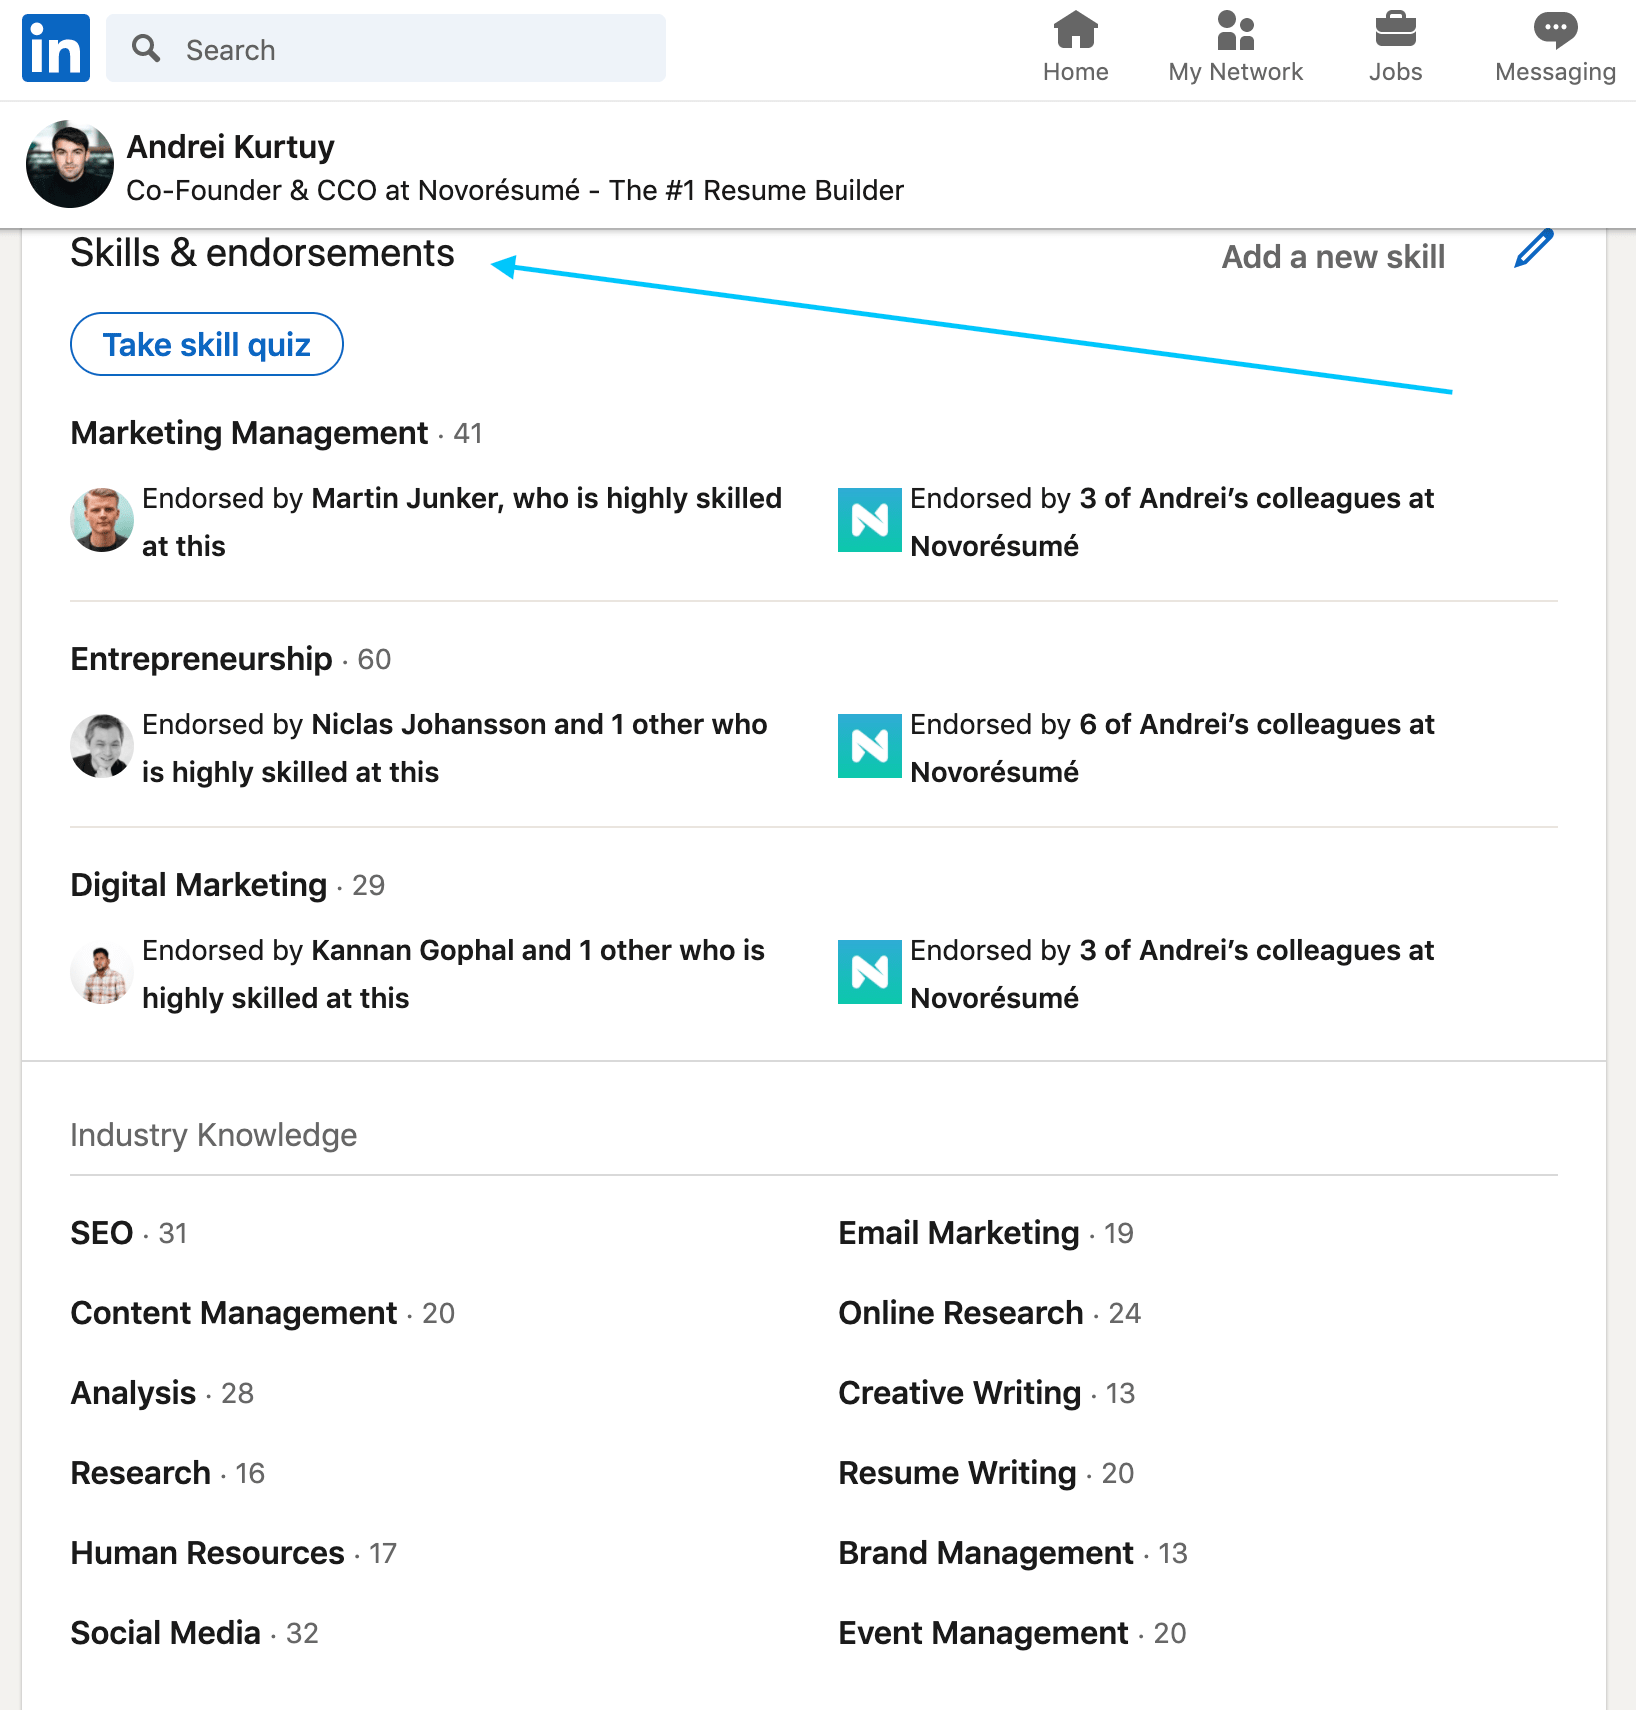The width and height of the screenshot is (1636, 1710).
Task: Open the Social Media skill
Action: [165, 1632]
